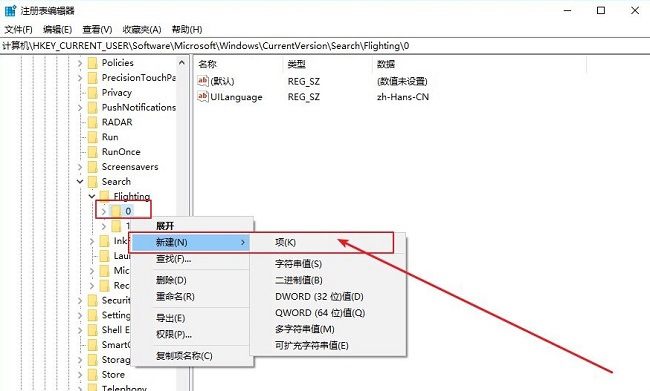Open the 文件(F) menu

[x=18, y=29]
